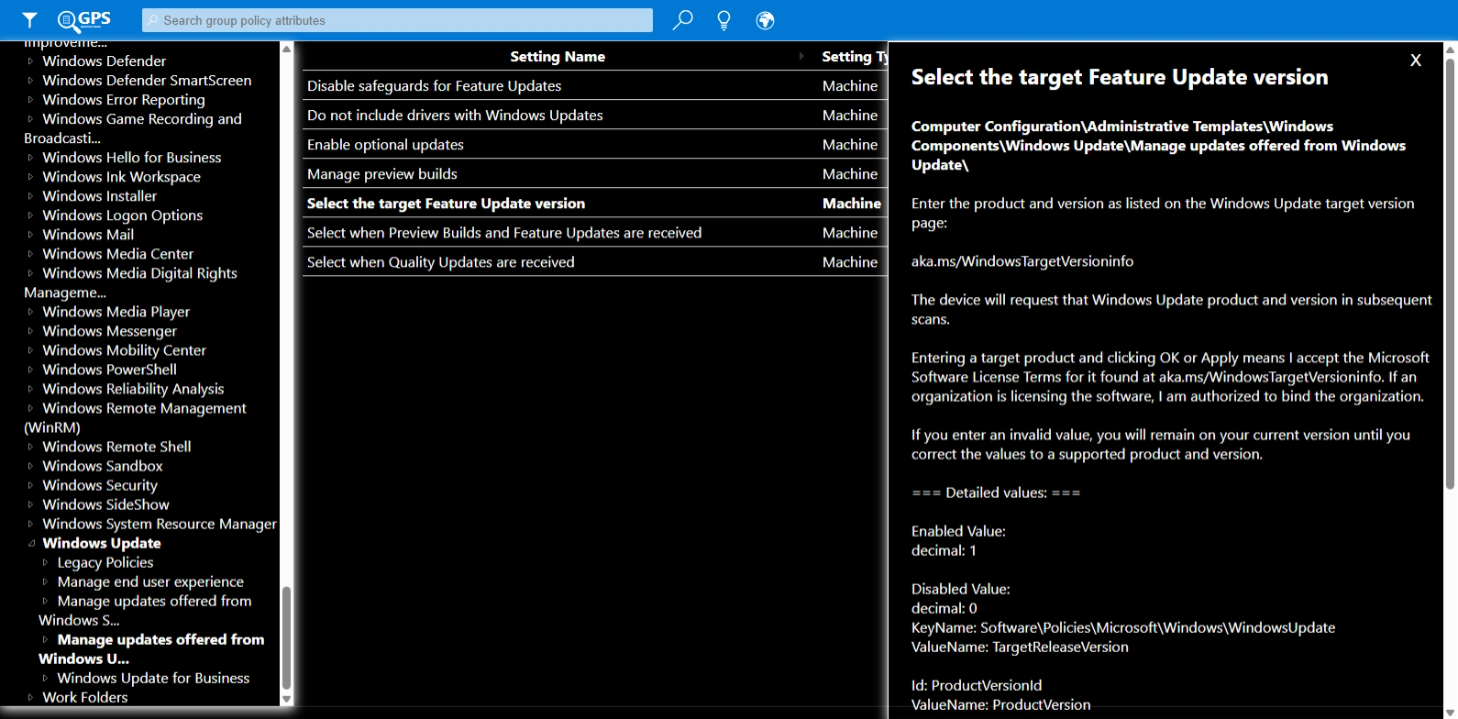Focus the Search group policy attributes field
1458x719 pixels.
397,20
